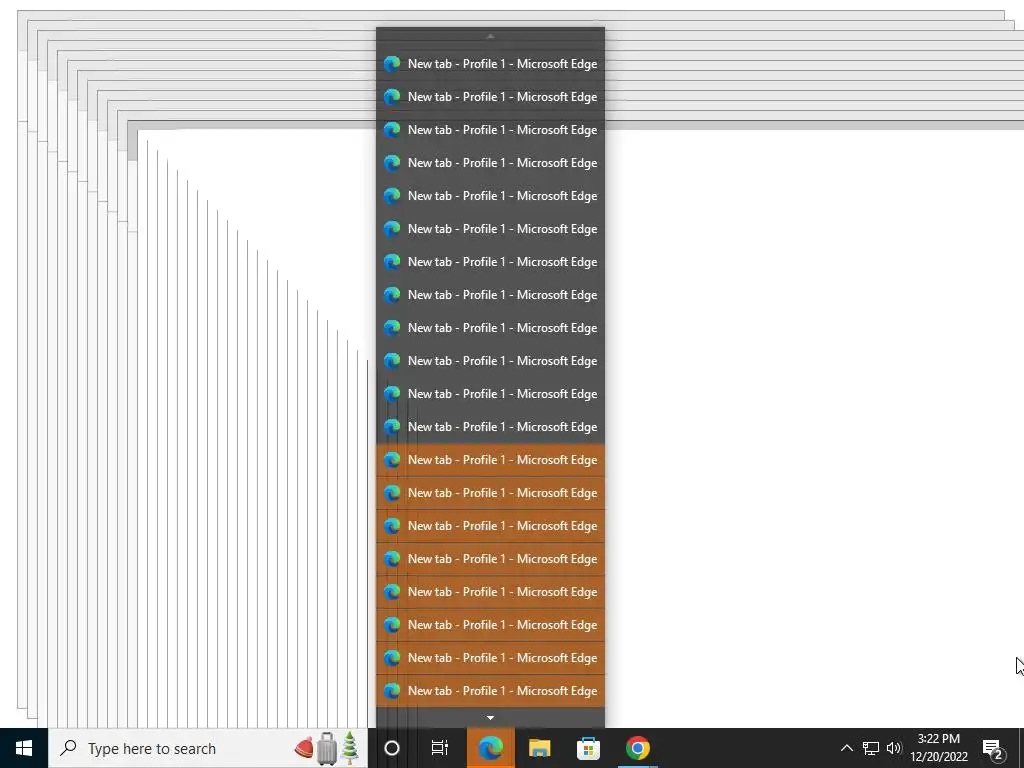Switch to Google Chrome on the taskbar
Screen dimensions: 1024x768
637,748
